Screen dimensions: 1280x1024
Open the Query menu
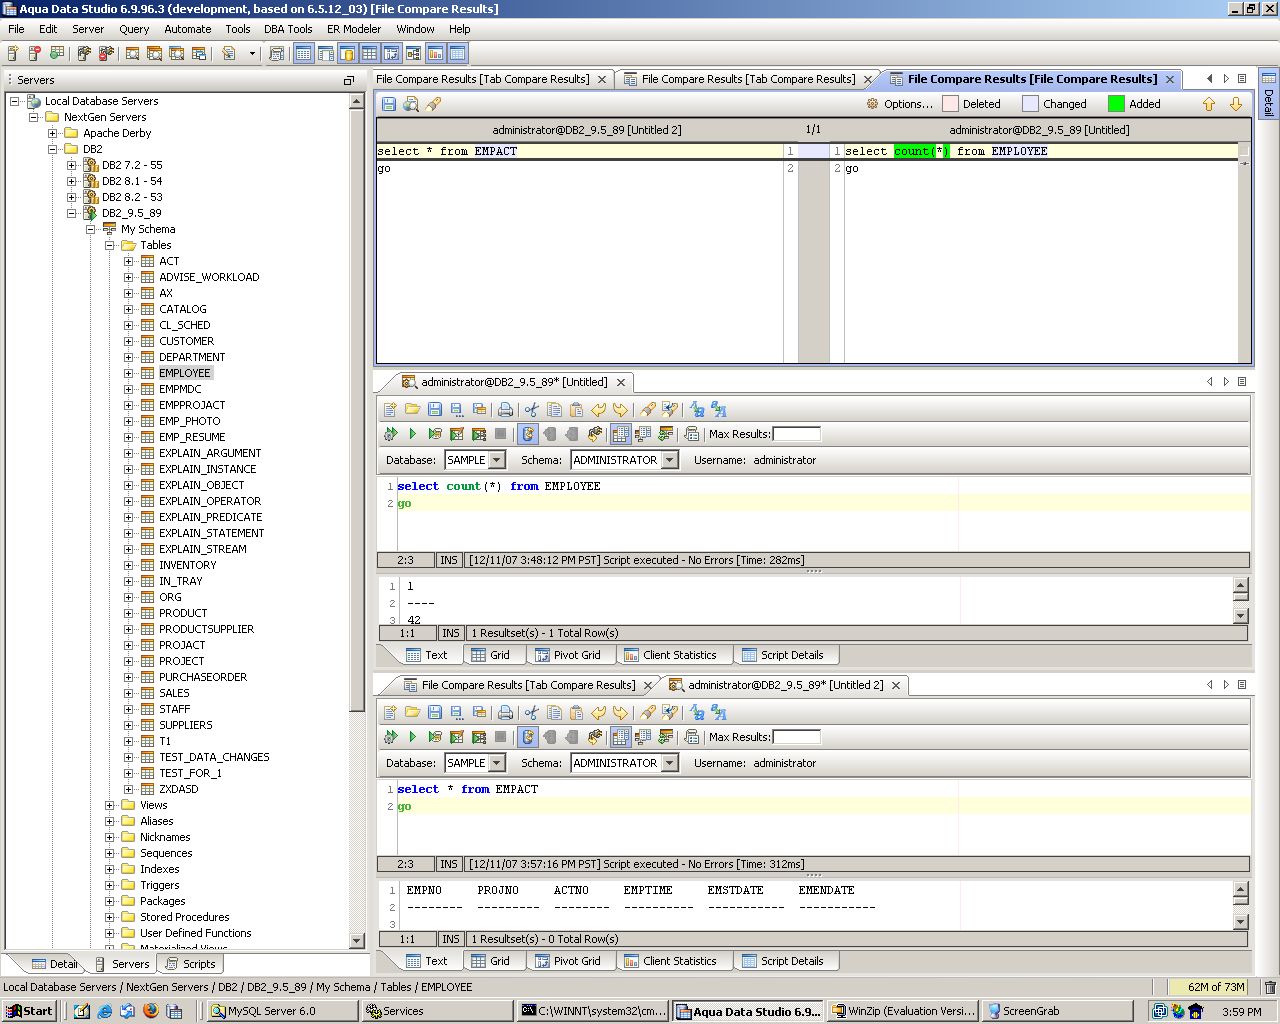click(134, 29)
